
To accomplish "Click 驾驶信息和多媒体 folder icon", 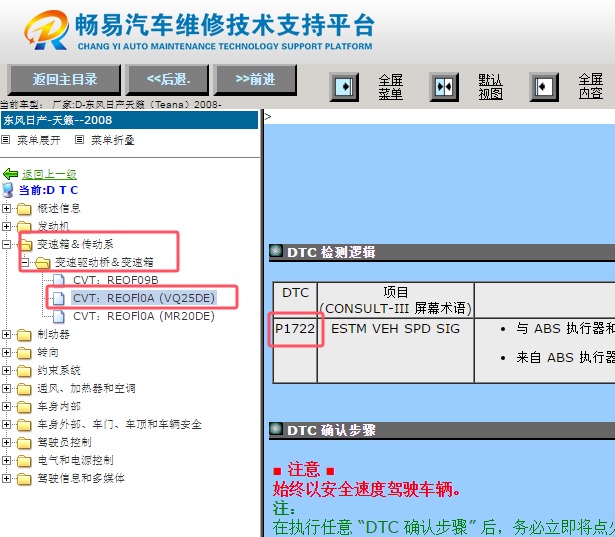I will [24, 479].
